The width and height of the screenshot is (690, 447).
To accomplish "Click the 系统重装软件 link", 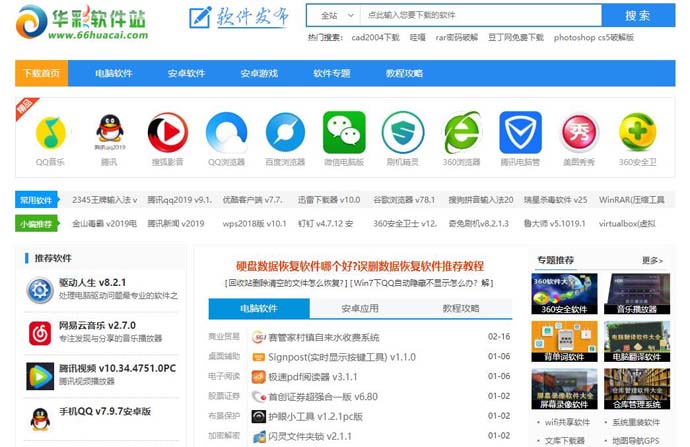I will coord(636,422).
